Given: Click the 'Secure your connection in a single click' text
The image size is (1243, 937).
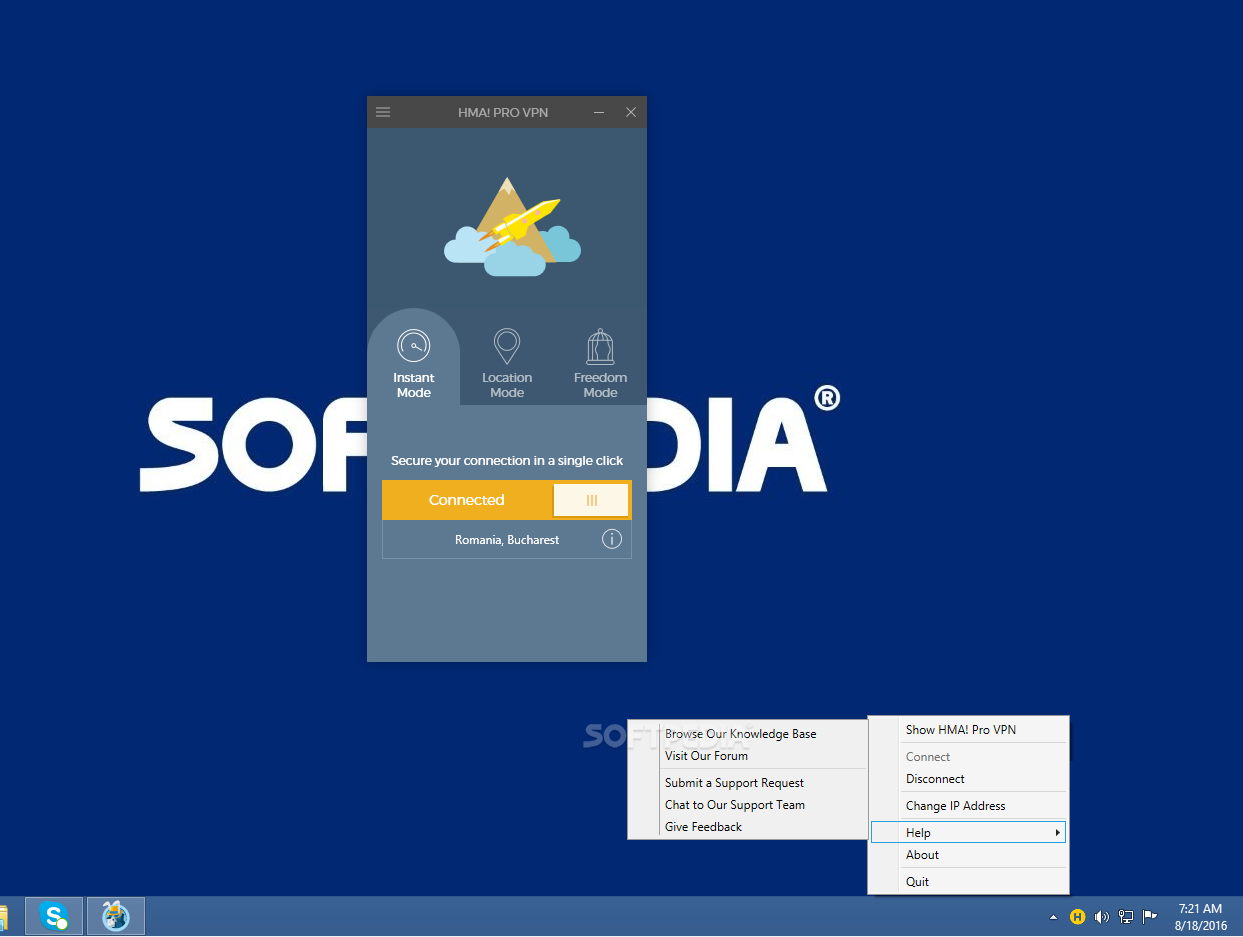Looking at the screenshot, I should pos(507,461).
